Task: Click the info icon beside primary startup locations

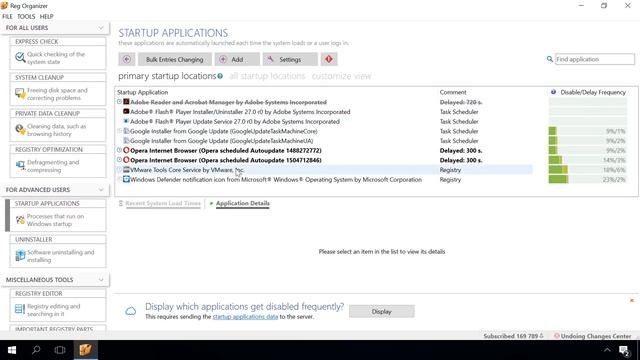Action: point(220,76)
